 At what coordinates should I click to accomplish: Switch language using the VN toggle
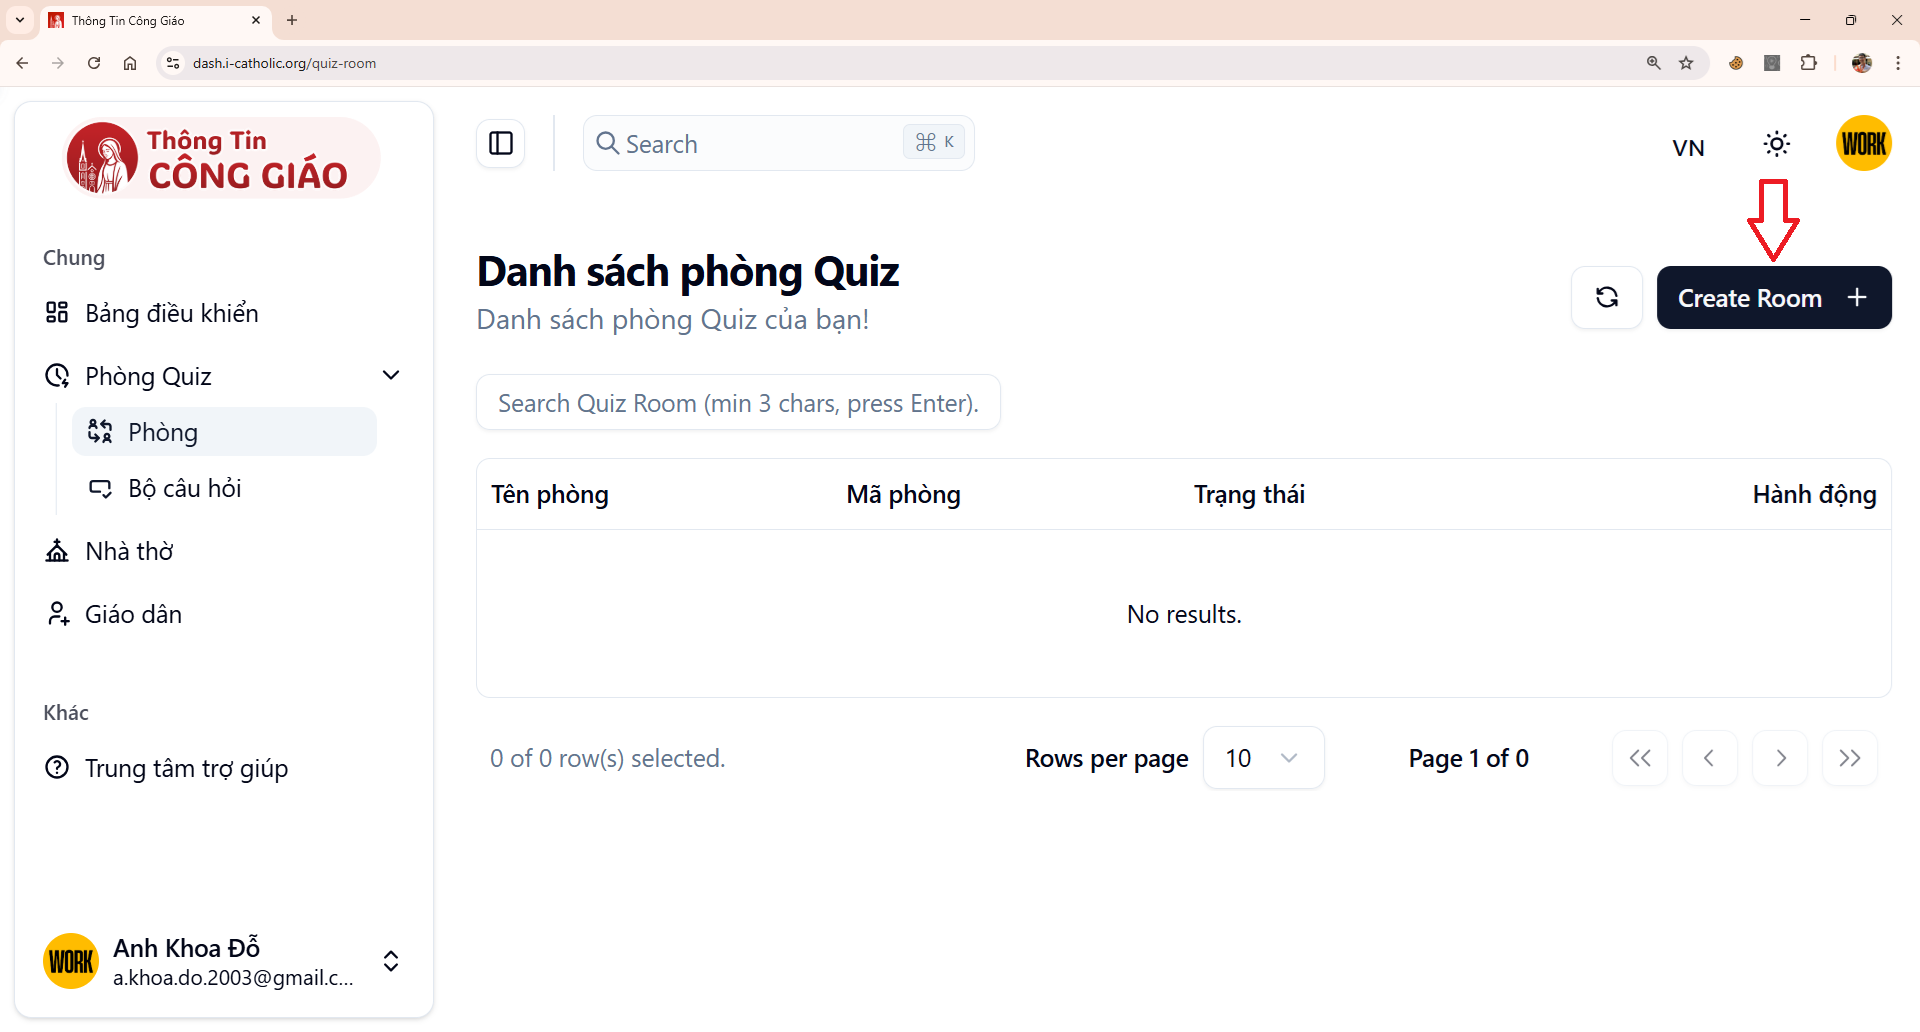pyautogui.click(x=1688, y=148)
